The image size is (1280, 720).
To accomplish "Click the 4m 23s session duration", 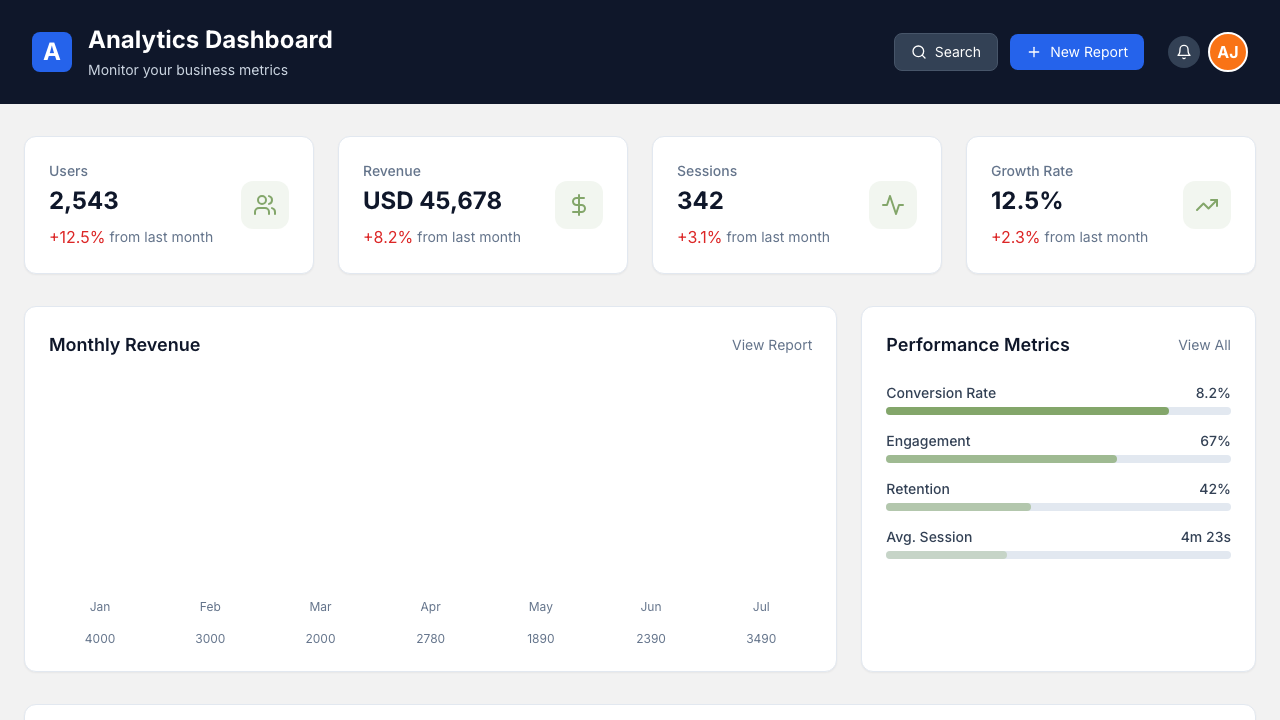I will (1205, 537).
